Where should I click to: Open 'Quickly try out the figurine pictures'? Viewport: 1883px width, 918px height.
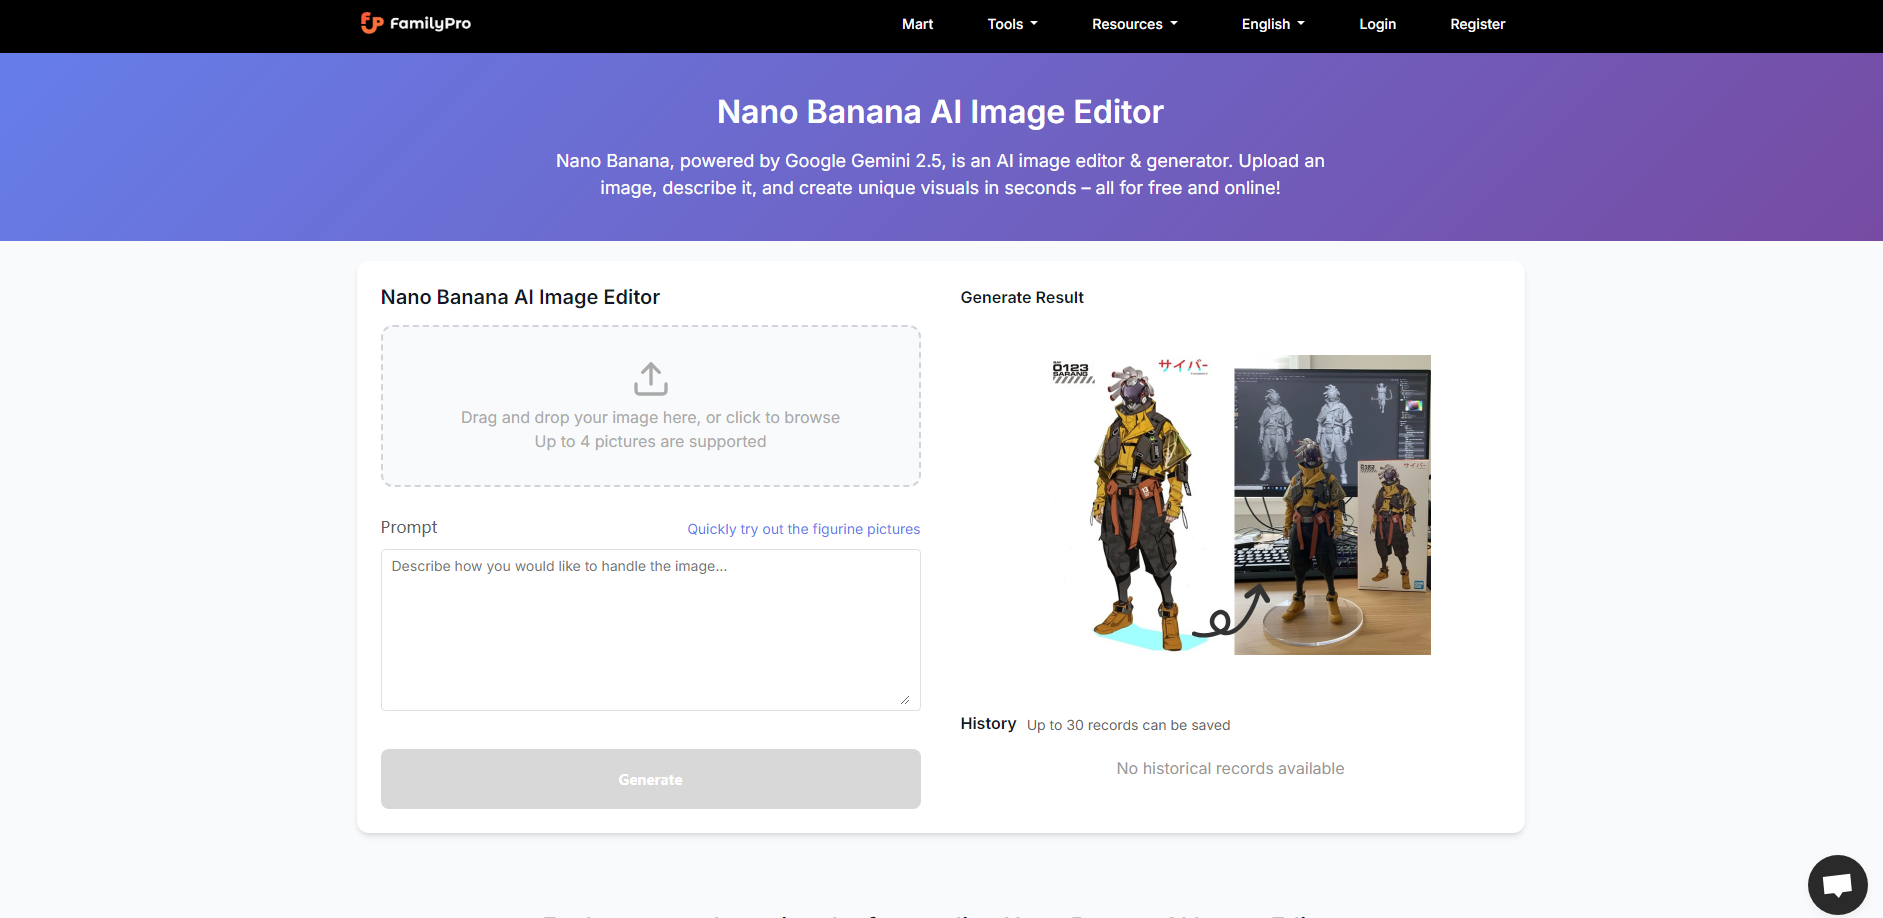[803, 529]
